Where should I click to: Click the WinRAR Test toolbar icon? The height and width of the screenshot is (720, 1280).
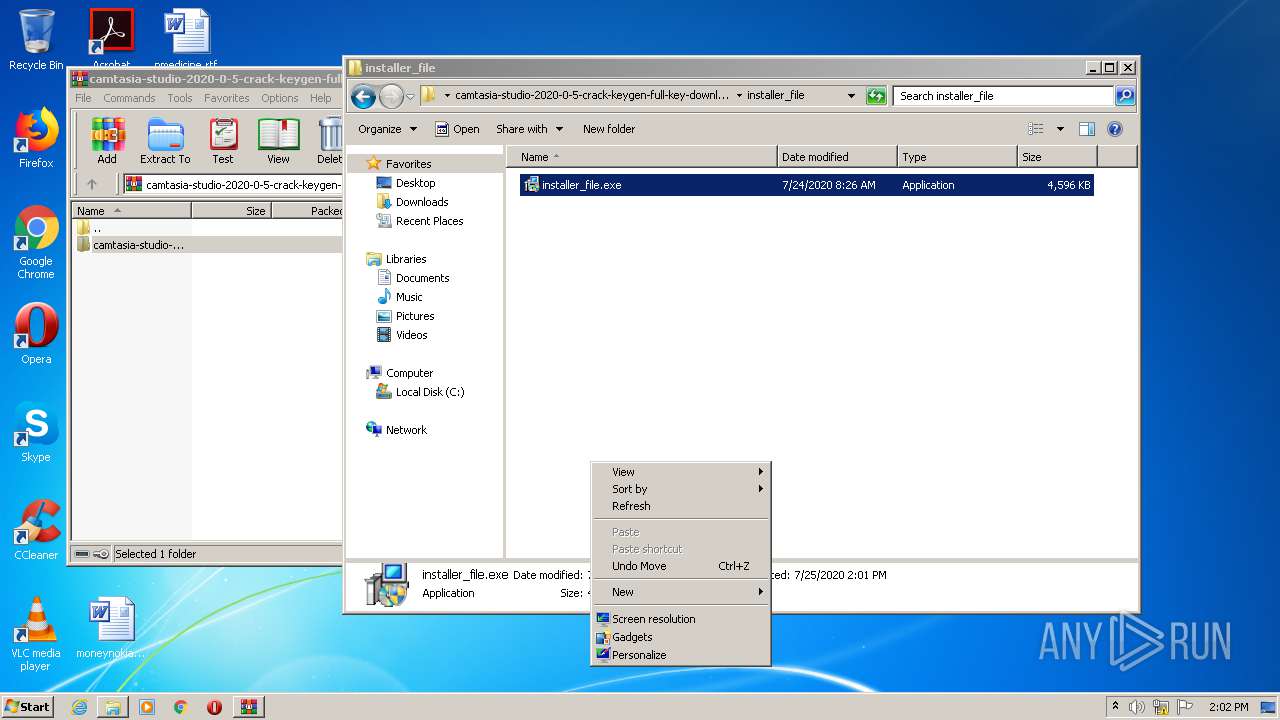tap(223, 141)
